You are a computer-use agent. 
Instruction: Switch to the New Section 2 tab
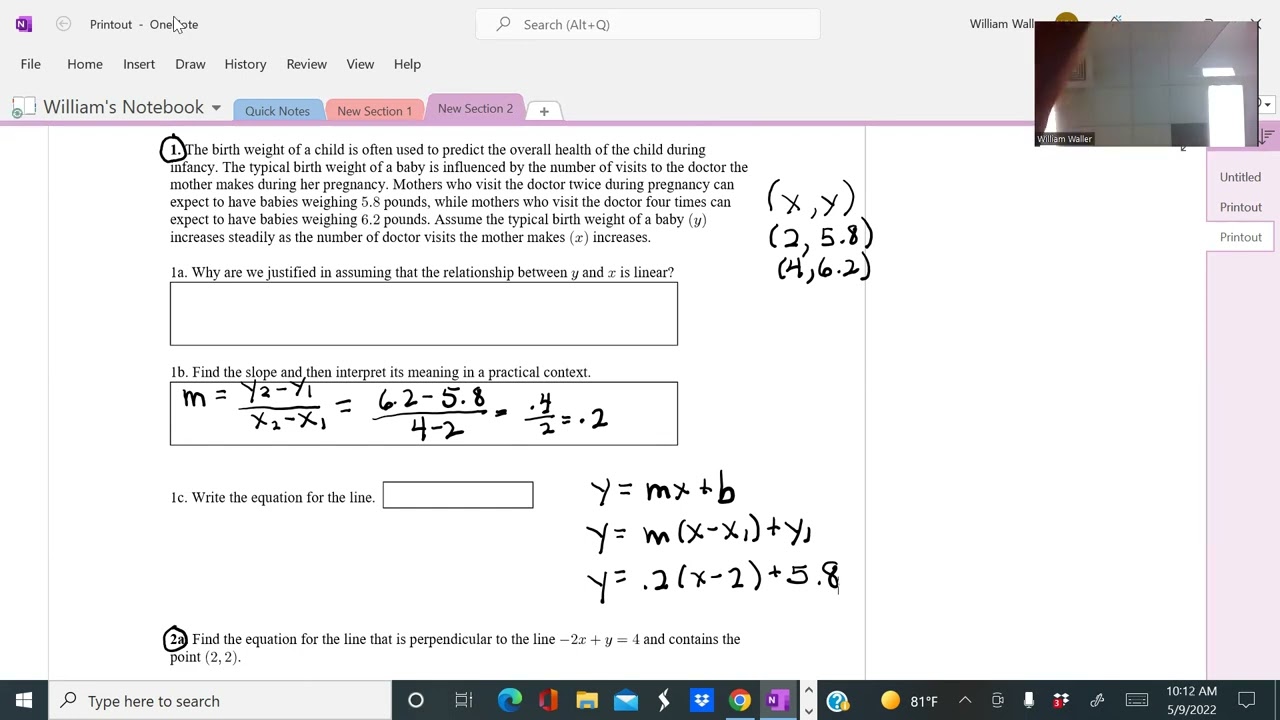(475, 108)
